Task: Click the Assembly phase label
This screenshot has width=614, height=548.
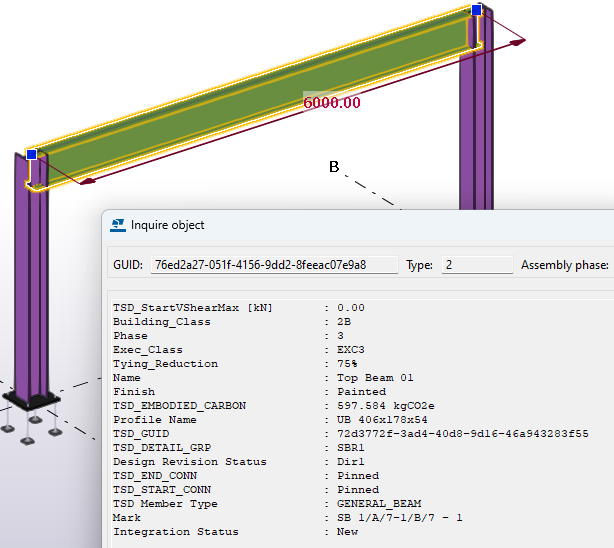Action: [x=564, y=265]
